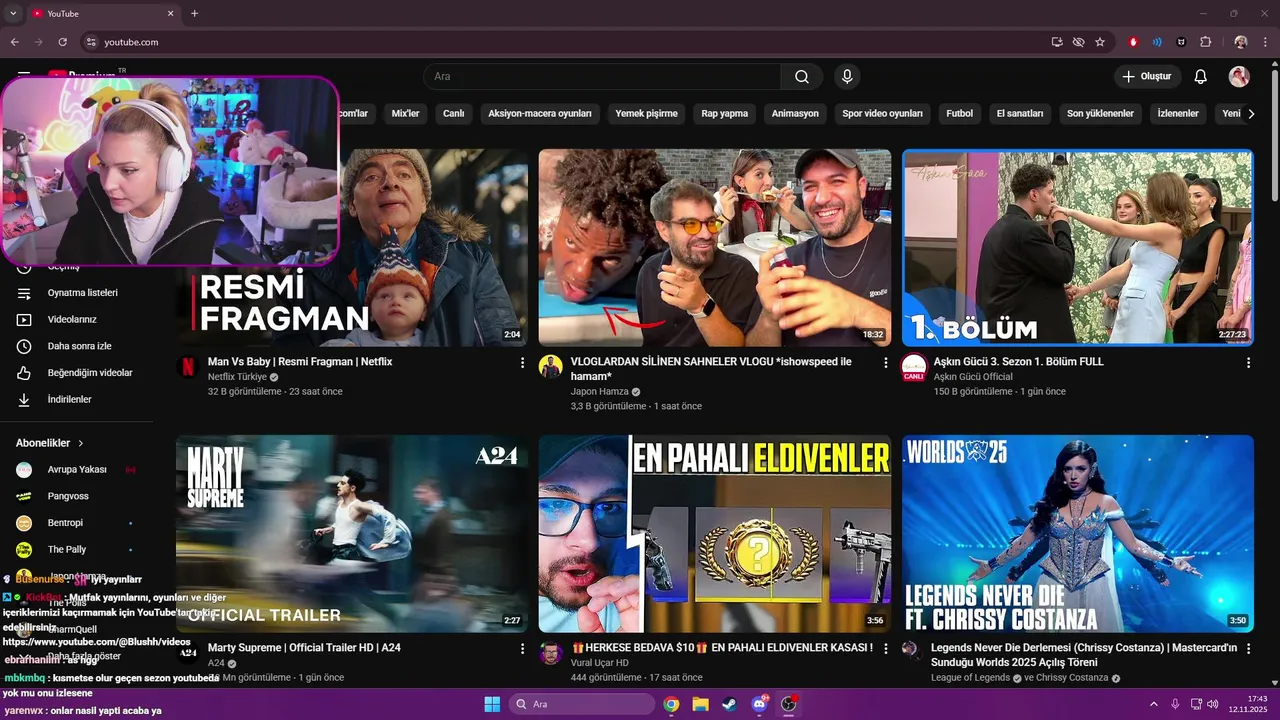Viewport: 1280px width, 720px height.
Task: Open Steam from the taskbar
Action: tap(729, 704)
